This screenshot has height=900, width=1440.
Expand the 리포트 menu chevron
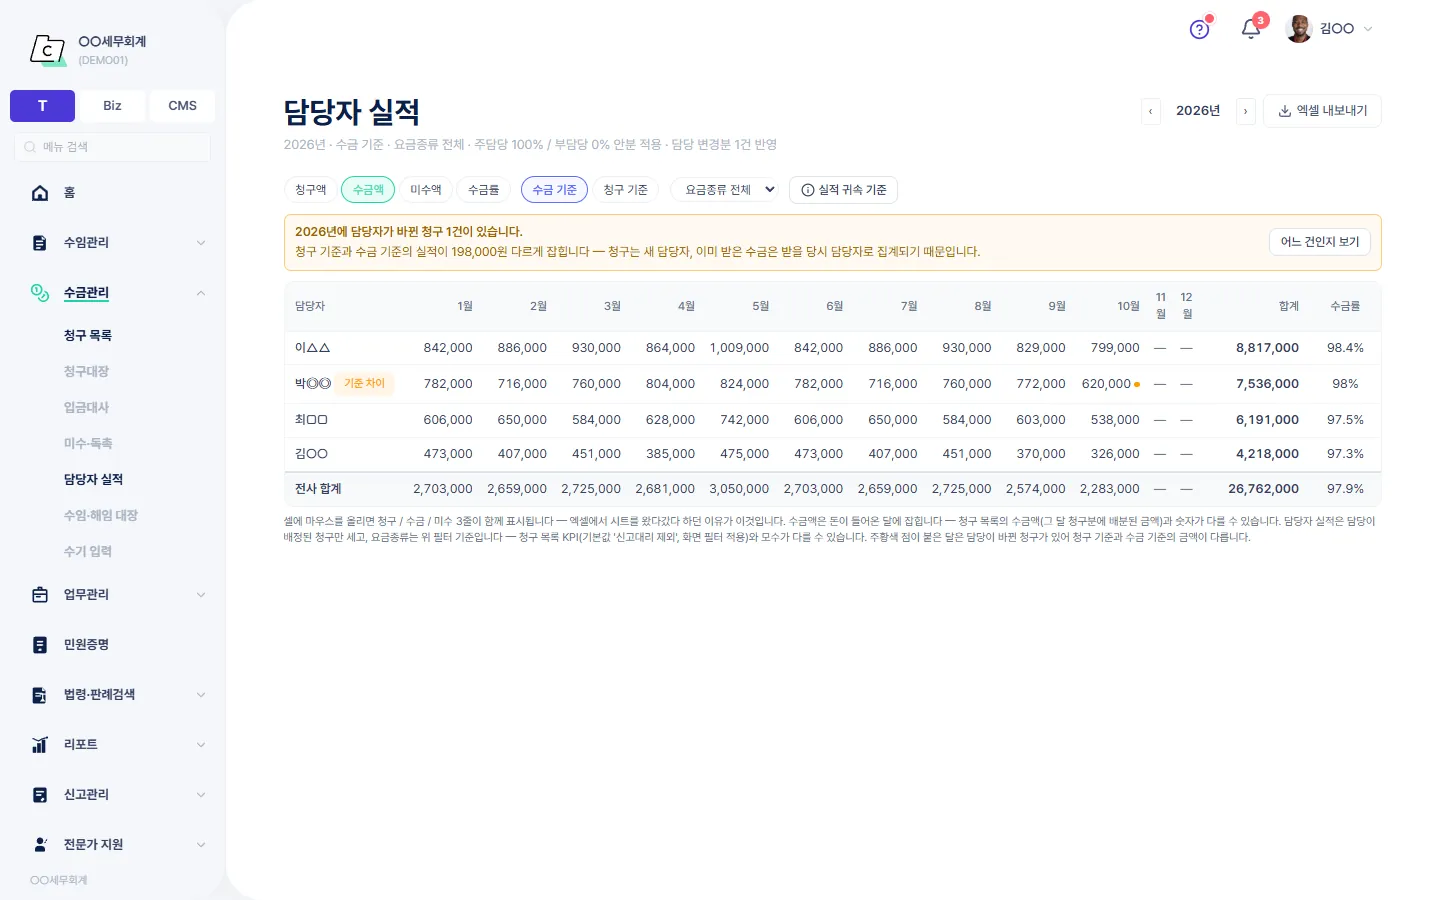[x=201, y=745]
